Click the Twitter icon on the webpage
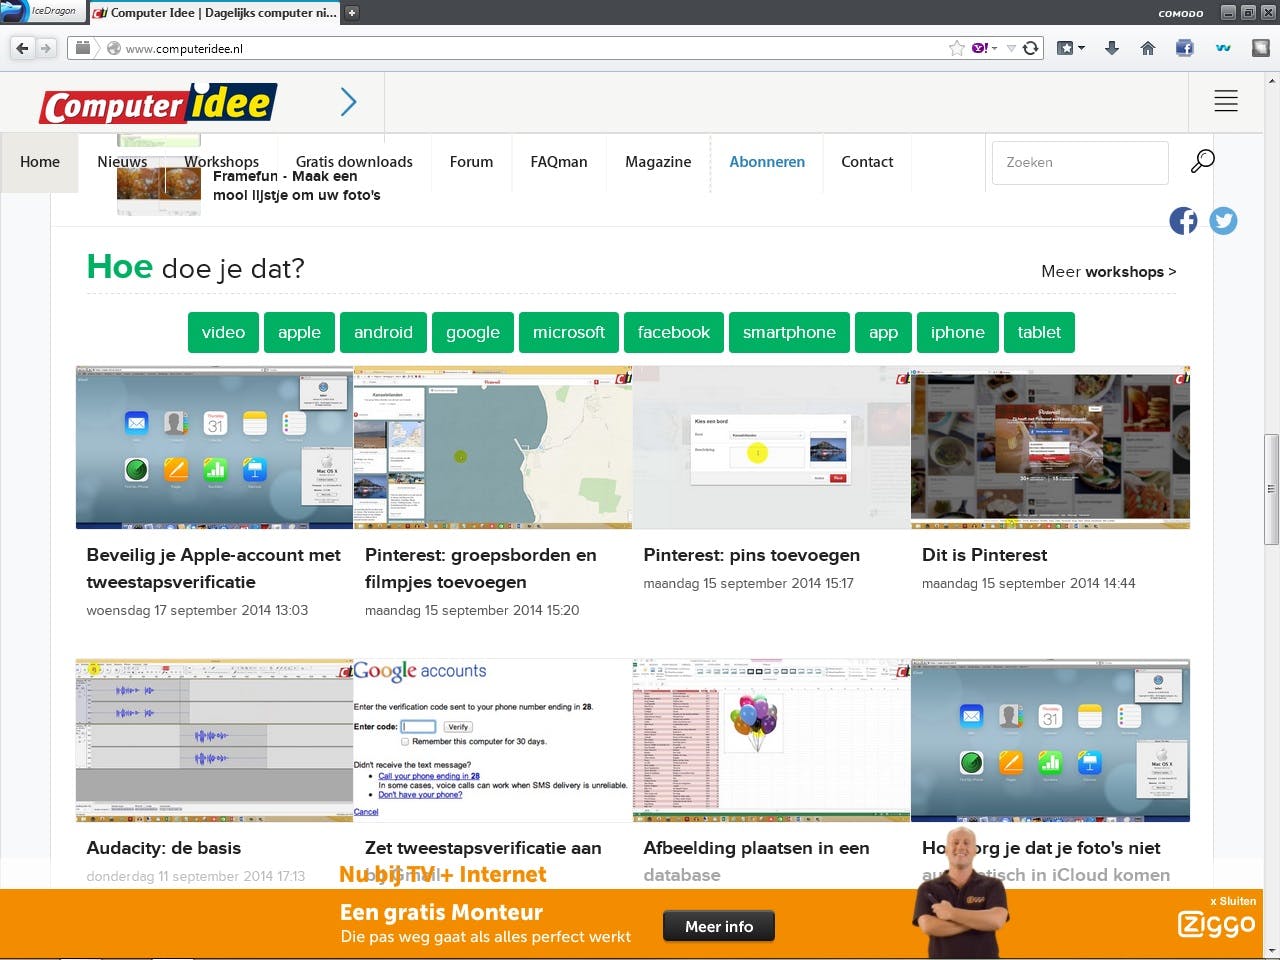The image size is (1280, 960). tap(1223, 220)
